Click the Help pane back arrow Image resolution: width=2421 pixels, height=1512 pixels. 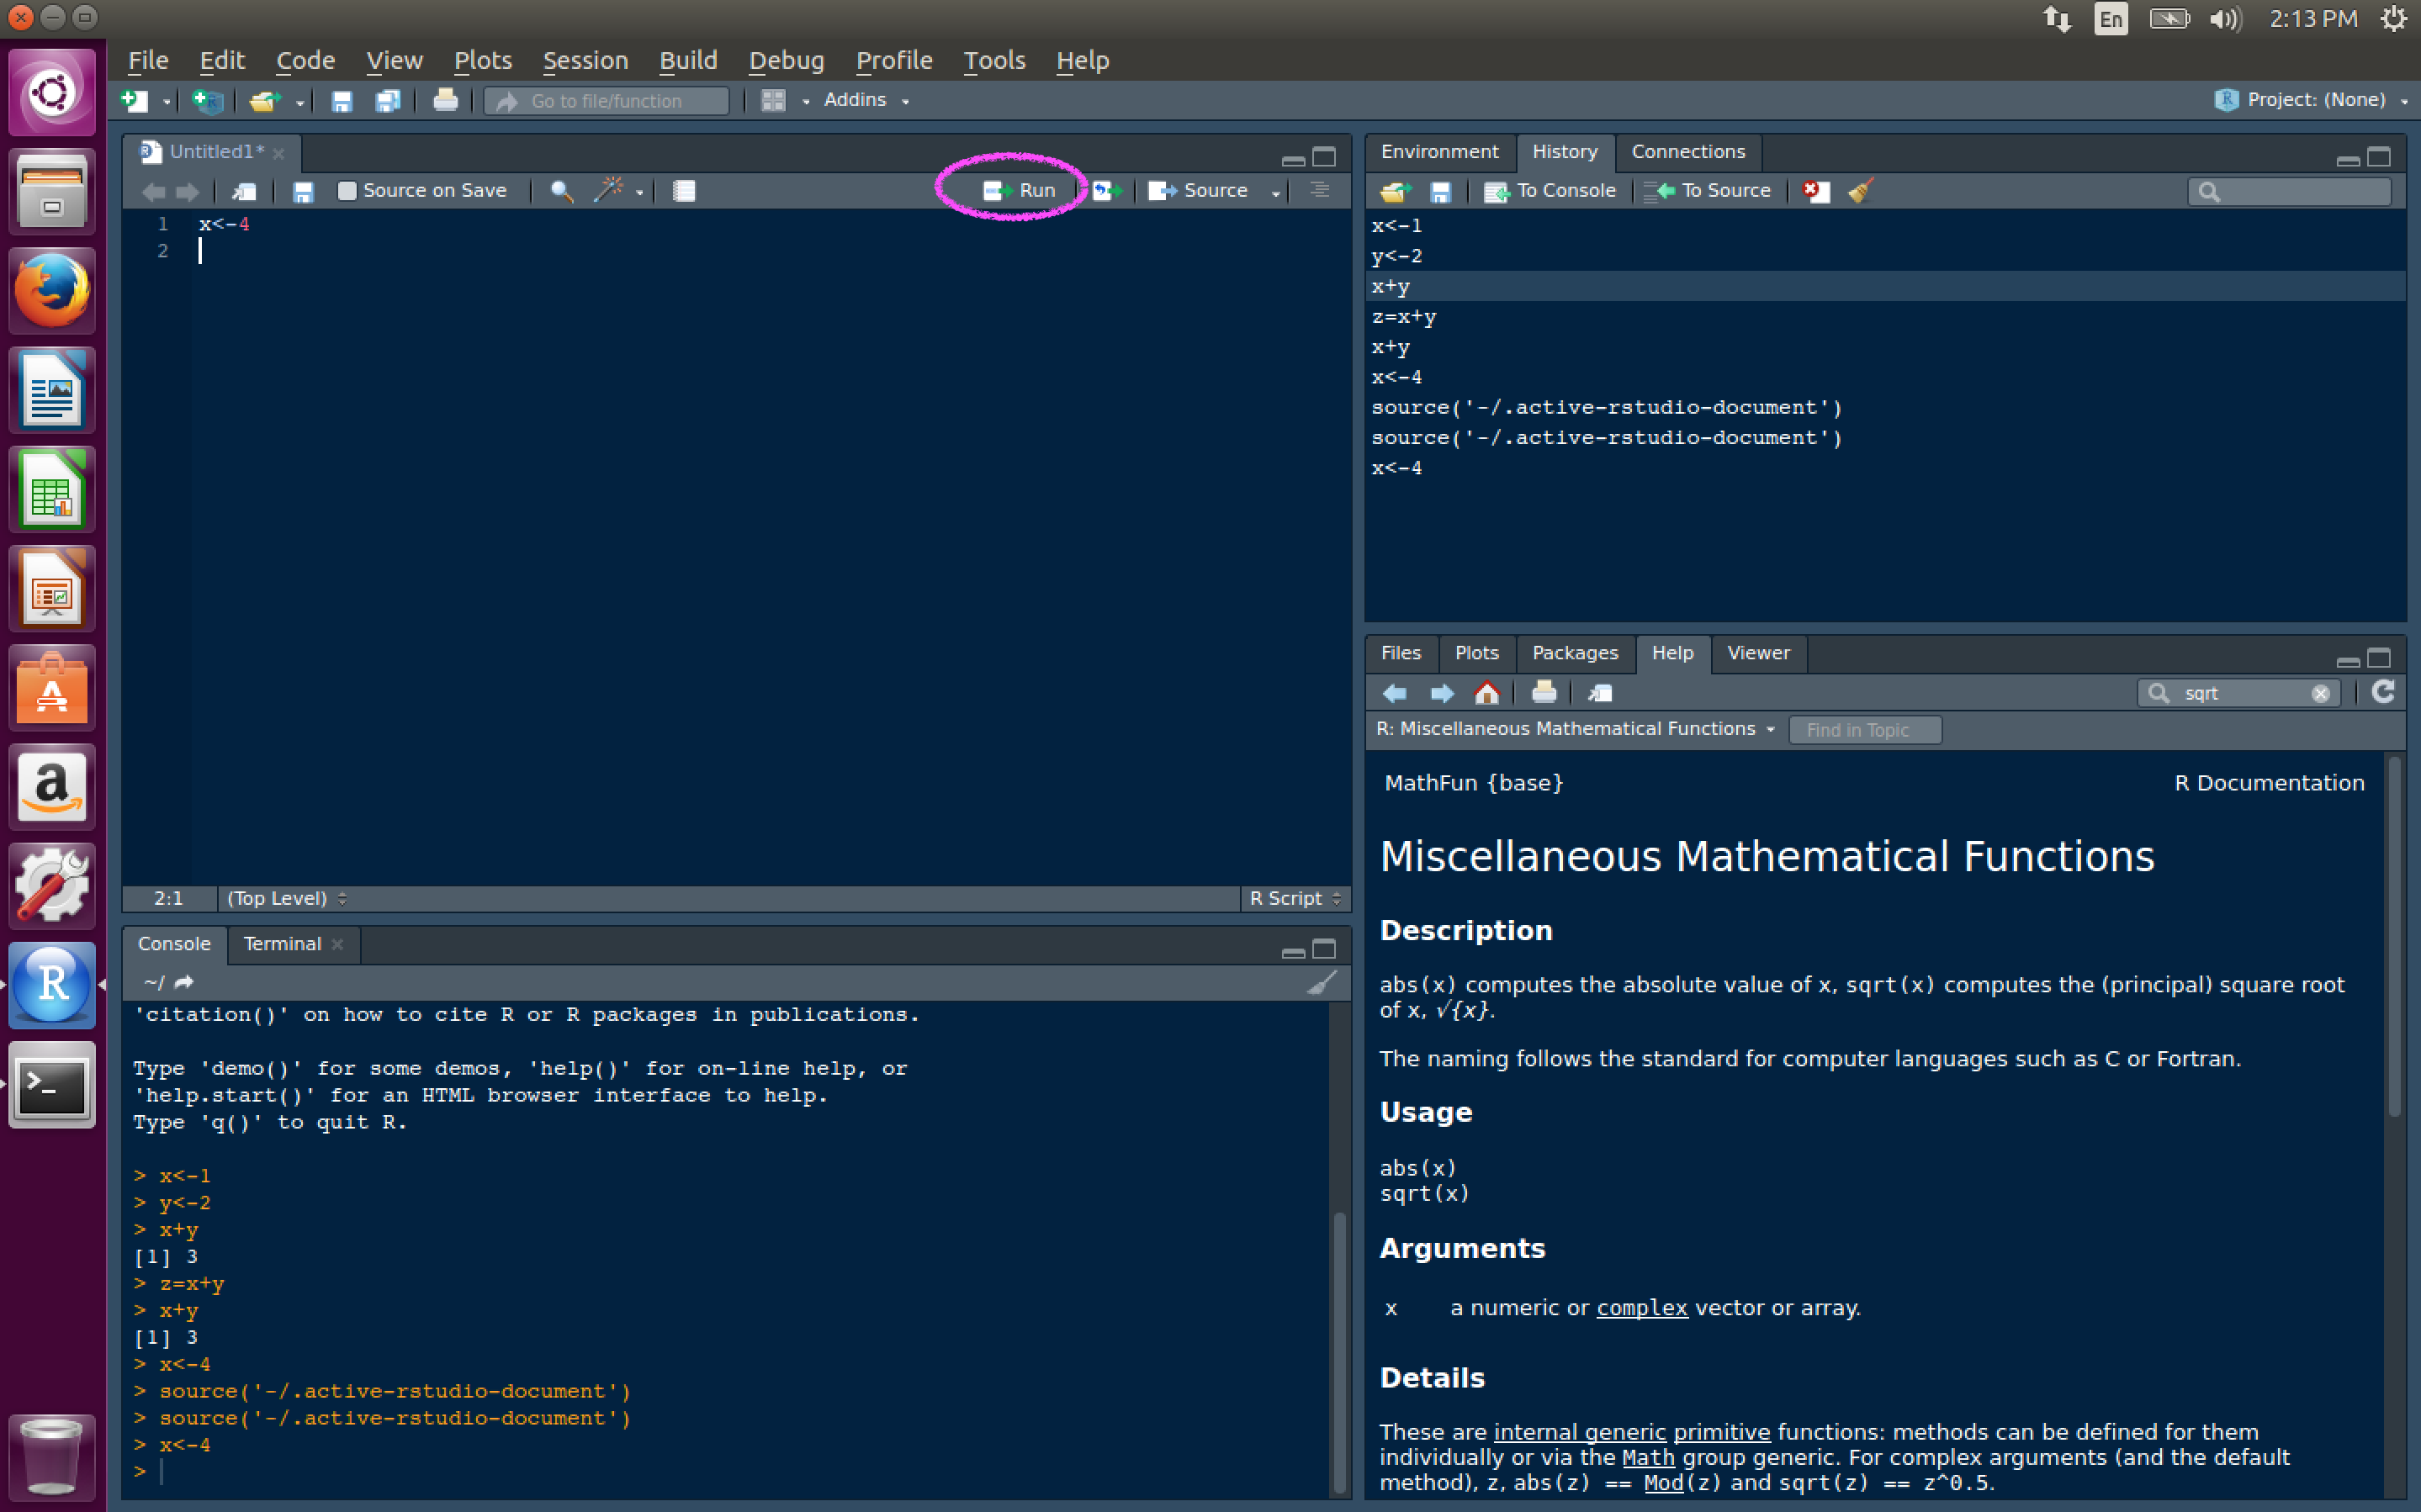click(1395, 693)
